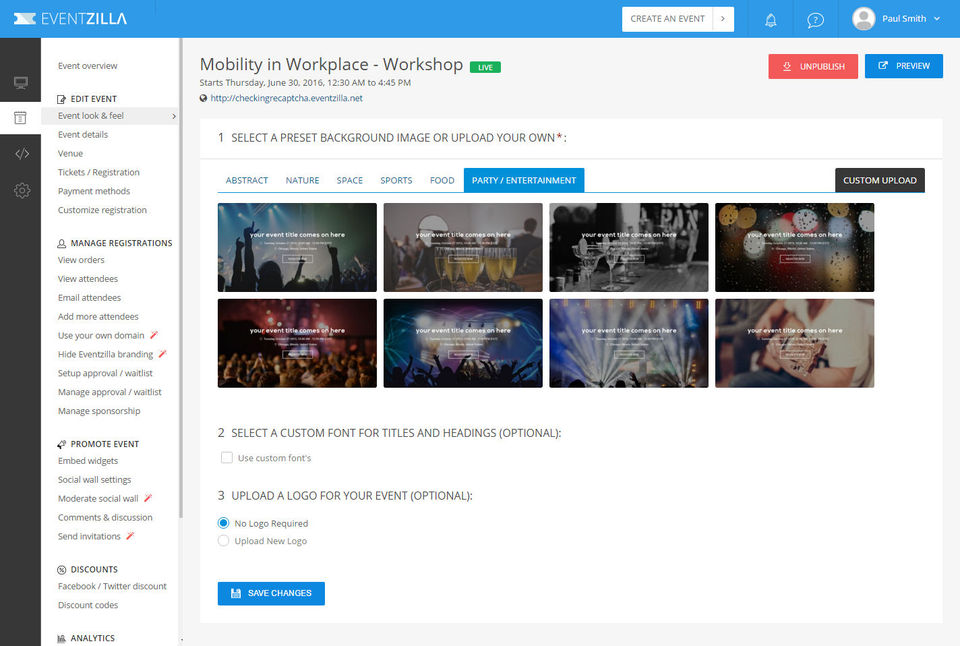Screen dimensions: 960x646
Task: Expand the Paul Smith account menu arrow
Action: point(937,19)
